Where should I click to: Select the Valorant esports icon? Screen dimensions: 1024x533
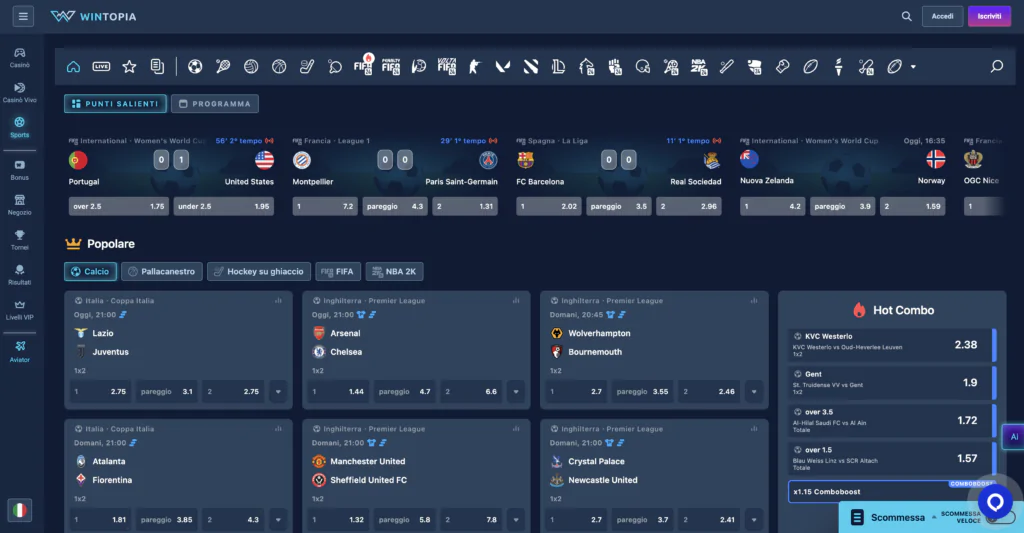(x=502, y=67)
